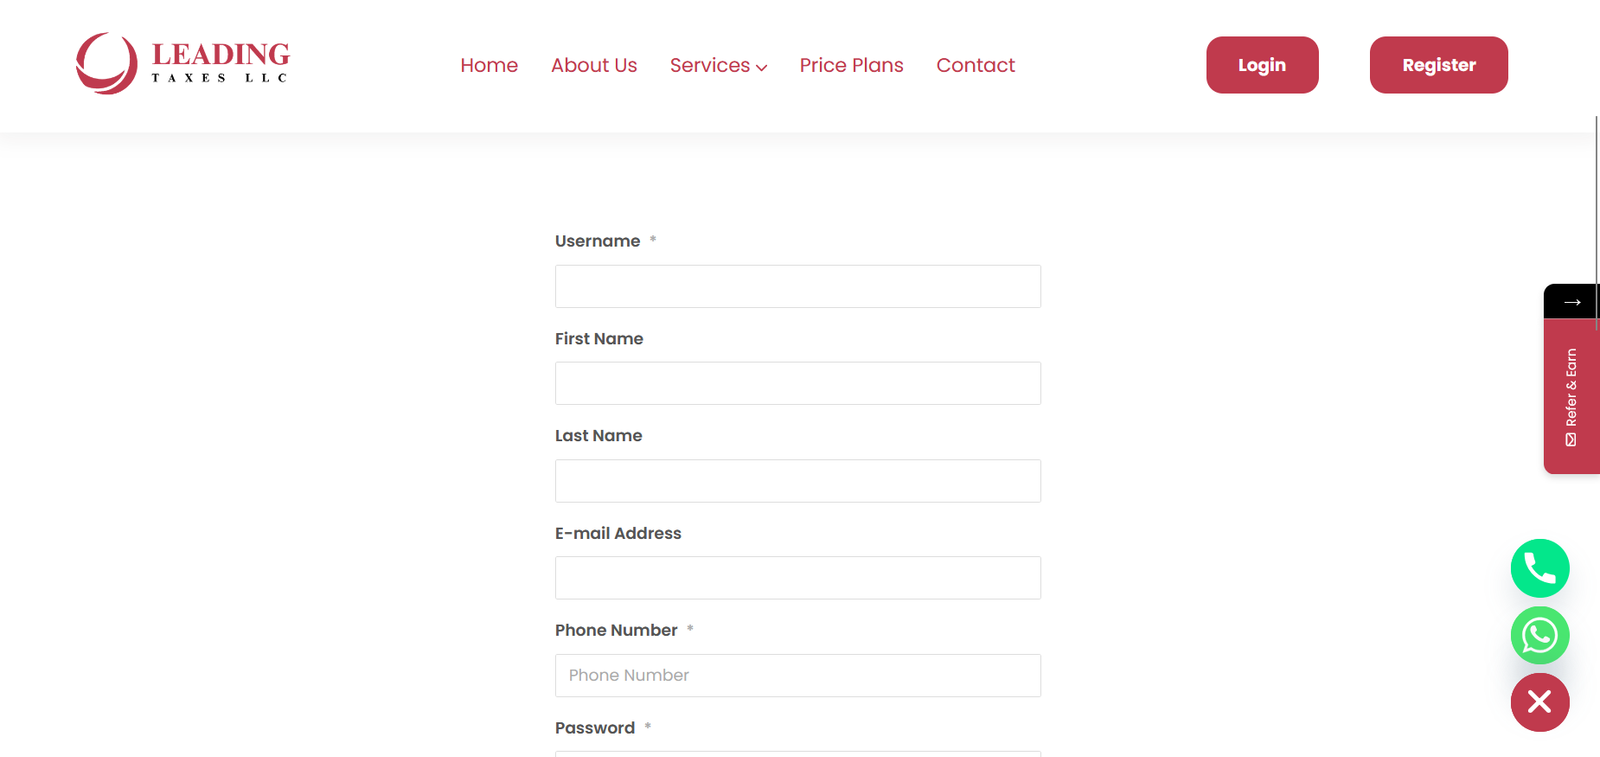Click the E-mail Address field
1600x757 pixels.
click(x=797, y=578)
